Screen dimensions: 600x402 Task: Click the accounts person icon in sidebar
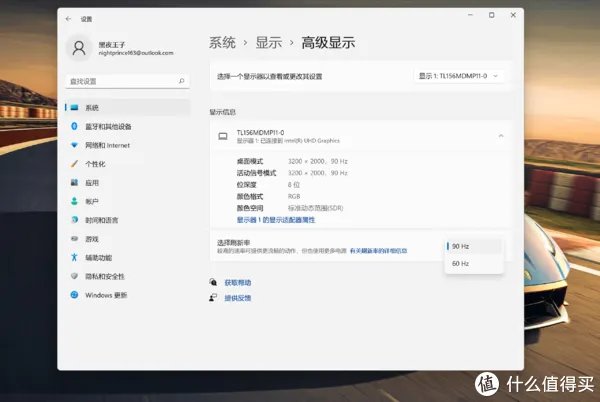pyautogui.click(x=75, y=201)
